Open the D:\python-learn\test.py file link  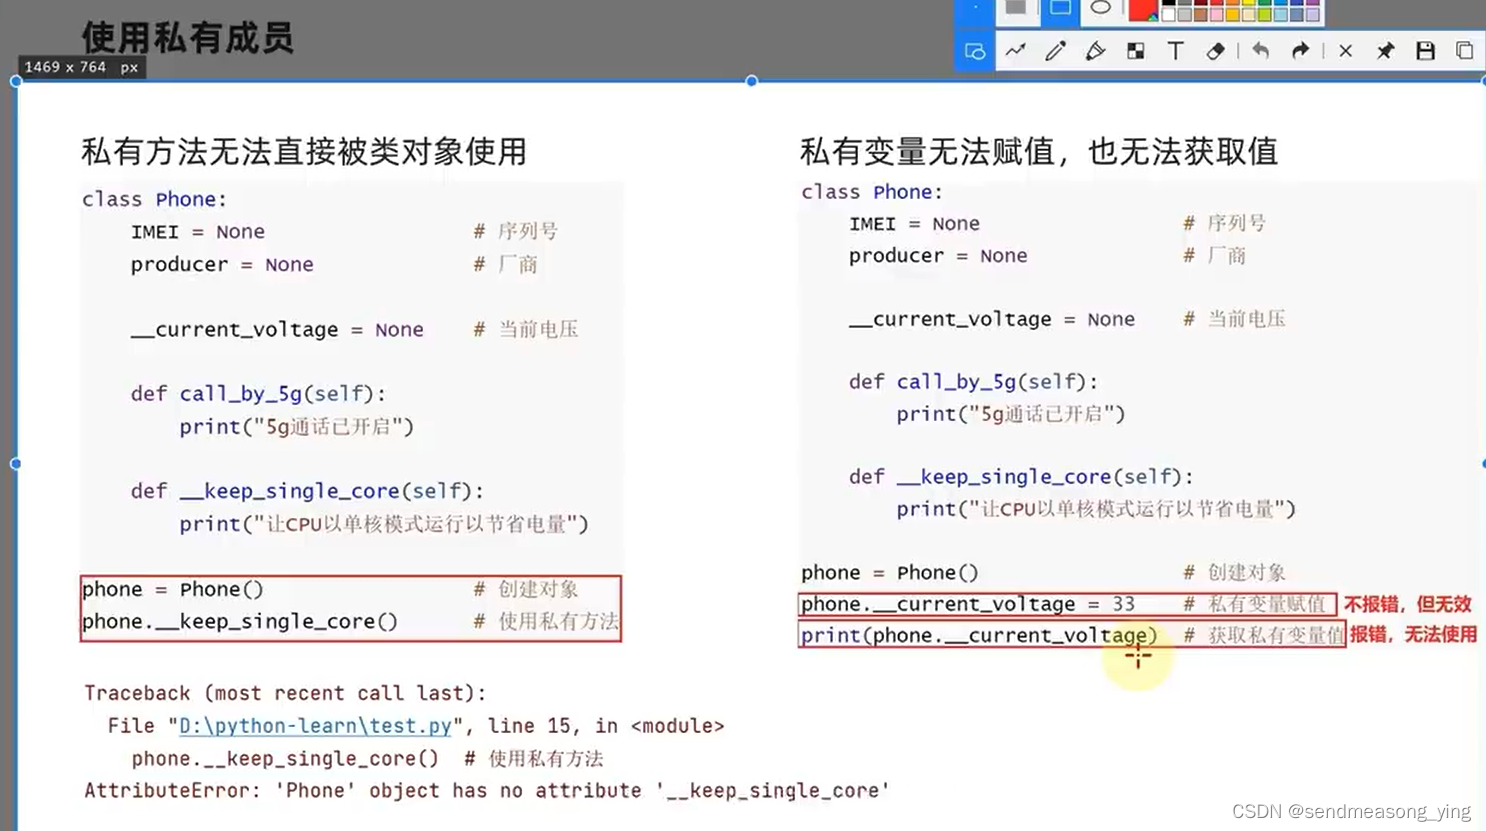(x=315, y=726)
